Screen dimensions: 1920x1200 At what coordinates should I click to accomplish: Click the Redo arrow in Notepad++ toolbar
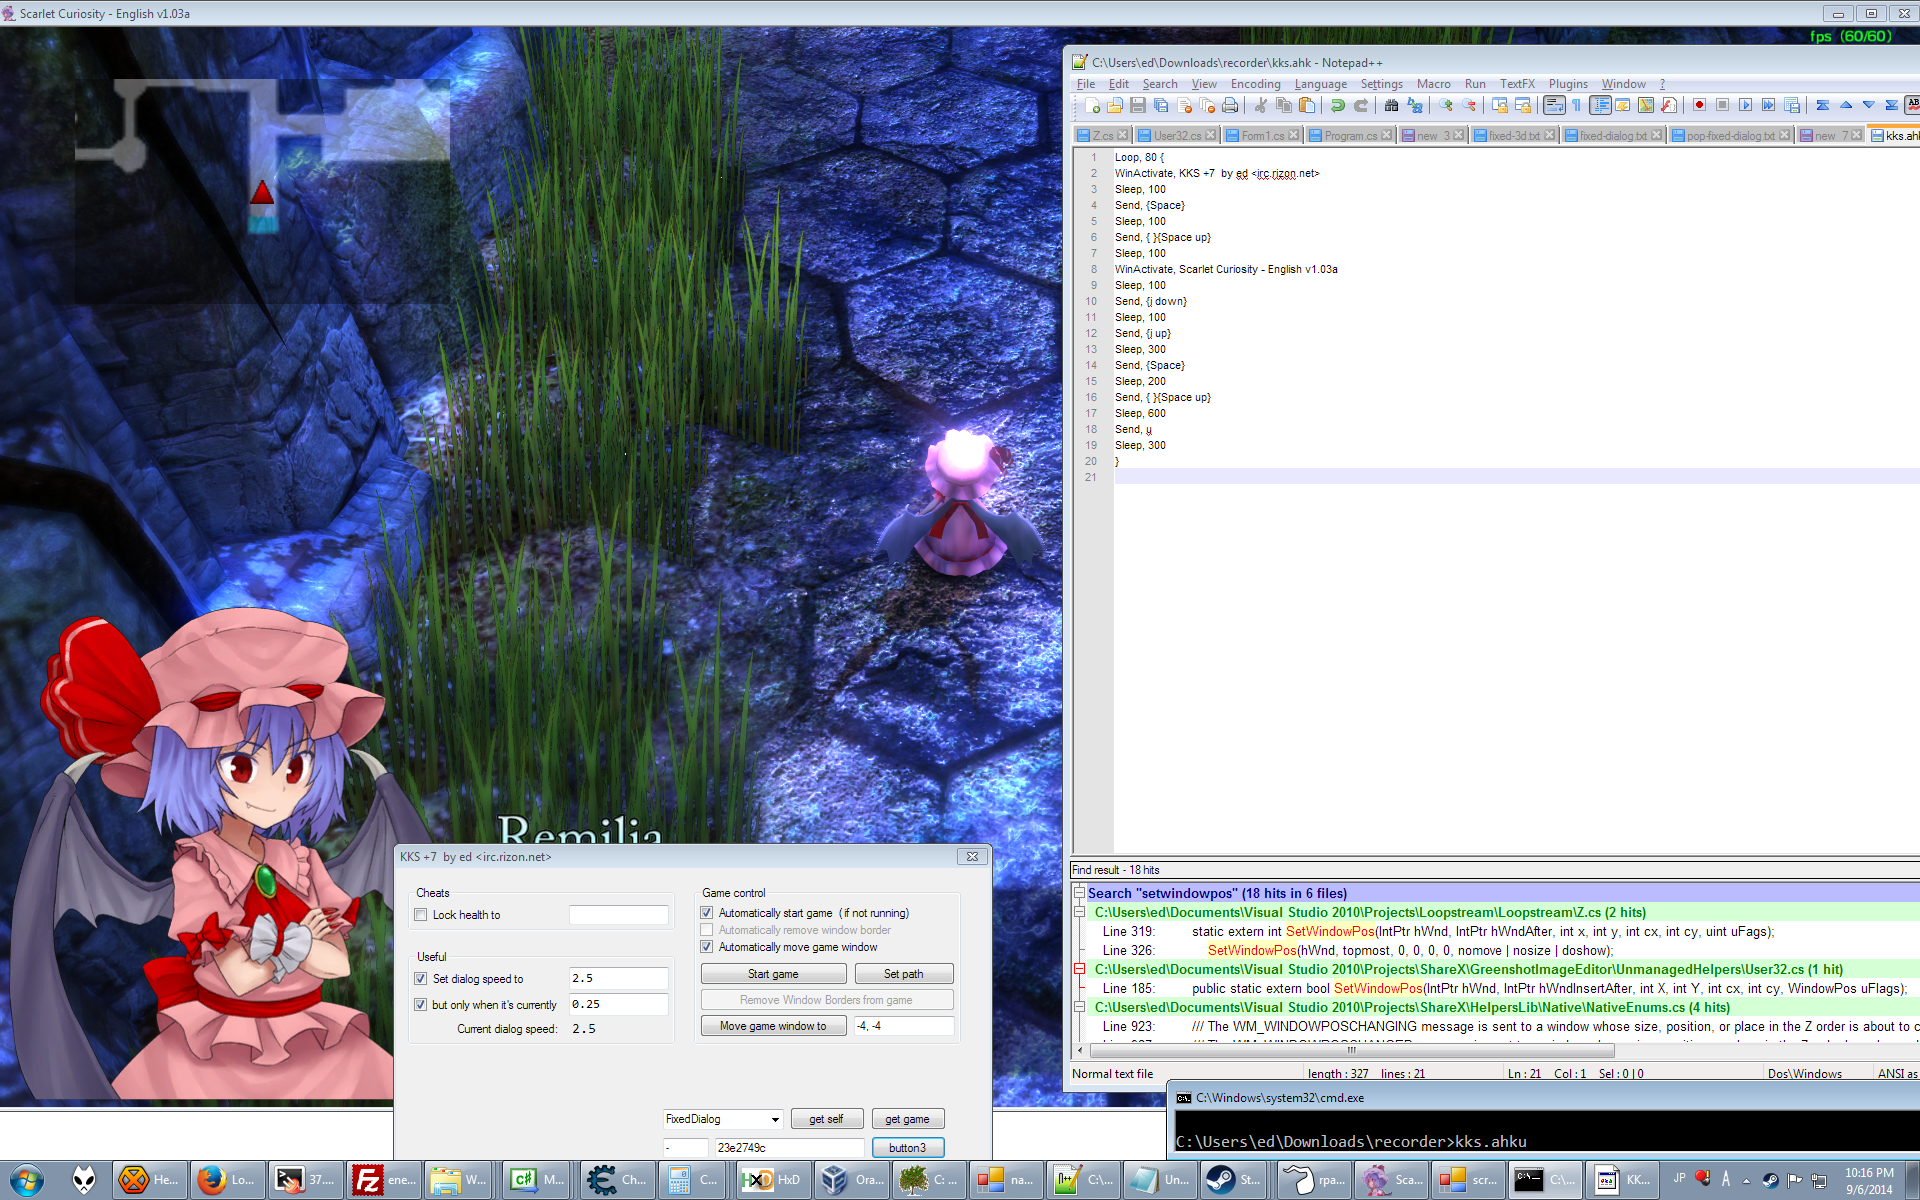point(1361,105)
